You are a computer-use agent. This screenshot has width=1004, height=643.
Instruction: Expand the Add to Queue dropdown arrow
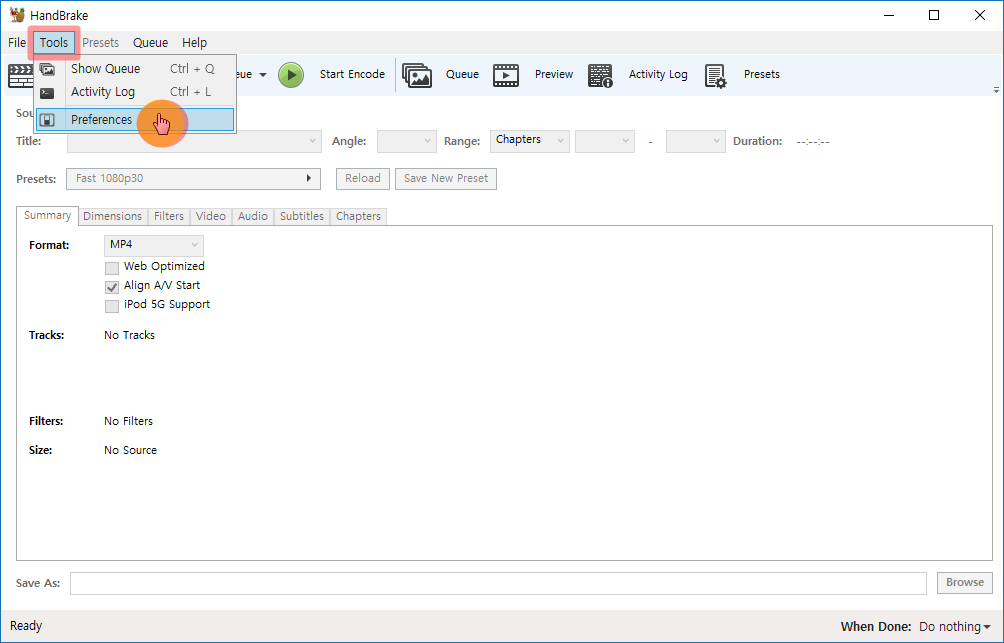(263, 75)
